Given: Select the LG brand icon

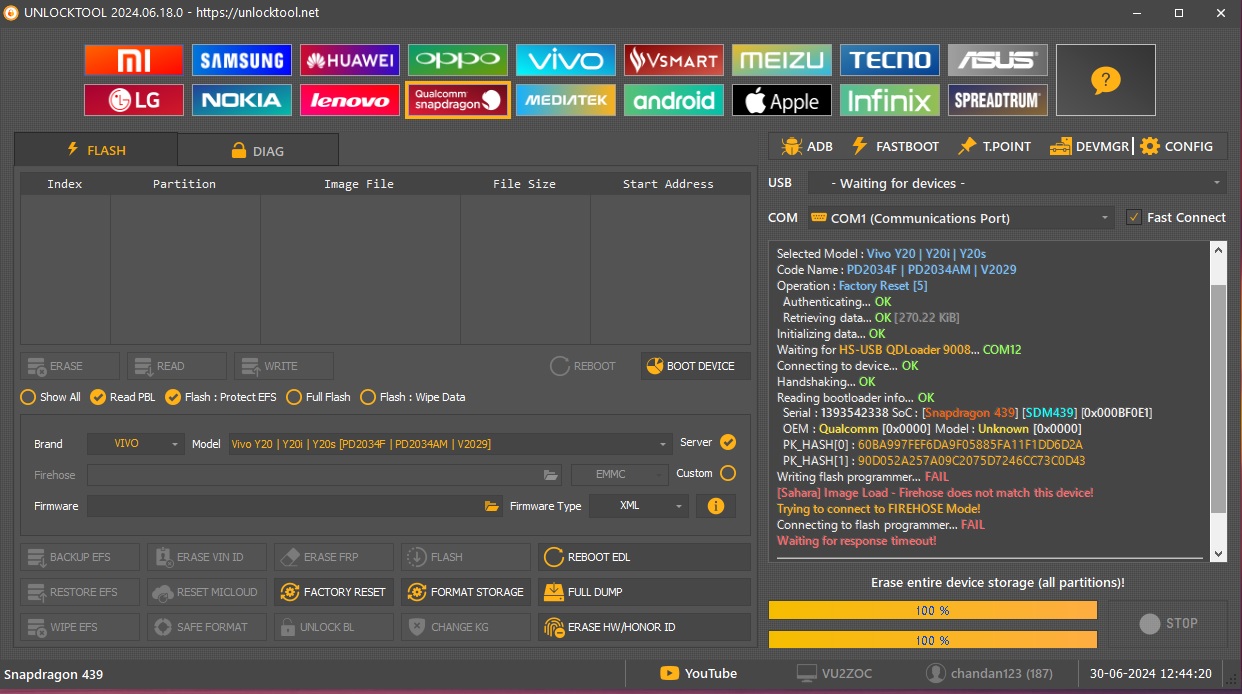Looking at the screenshot, I should pos(134,100).
